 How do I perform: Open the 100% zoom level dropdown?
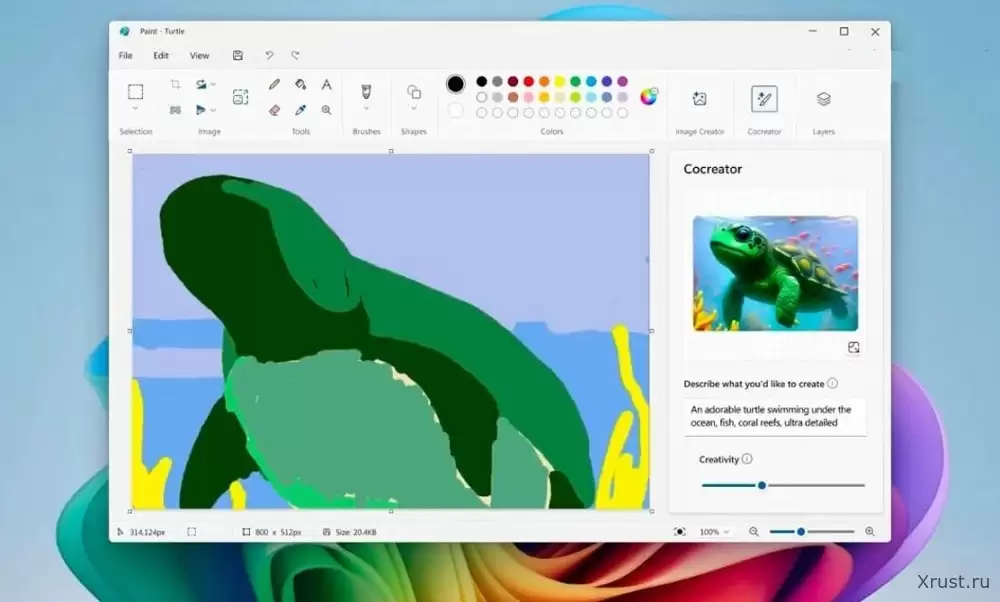[x=714, y=532]
